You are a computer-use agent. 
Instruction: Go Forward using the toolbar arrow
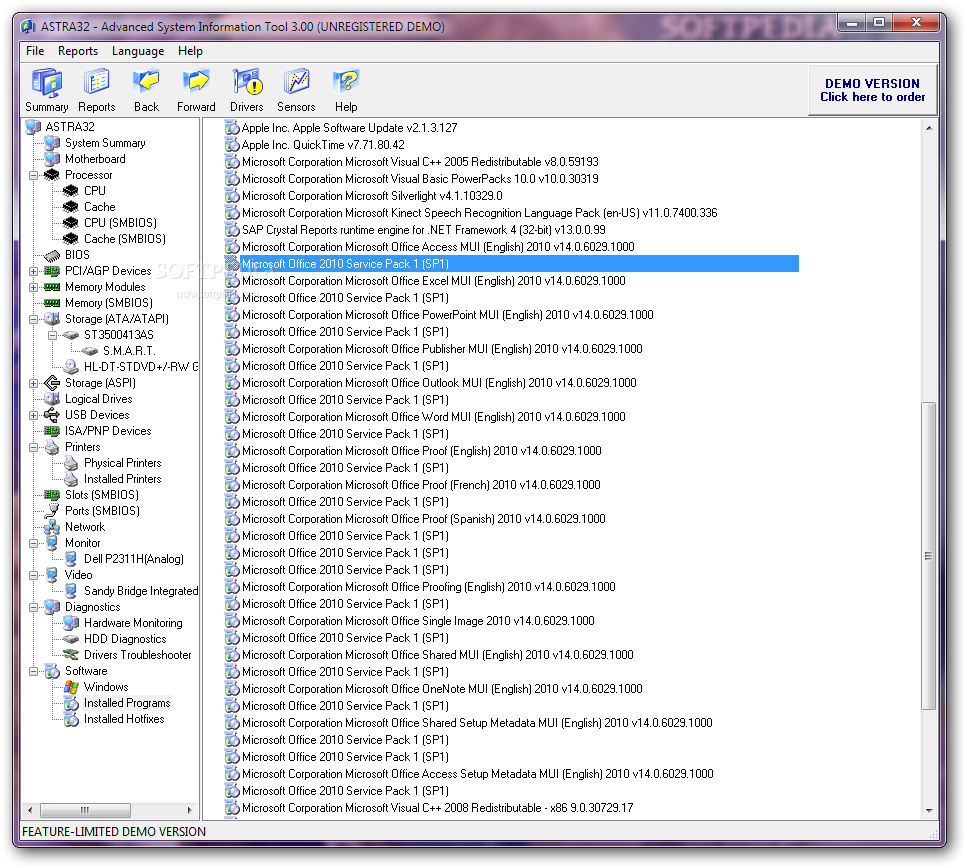tap(196, 83)
